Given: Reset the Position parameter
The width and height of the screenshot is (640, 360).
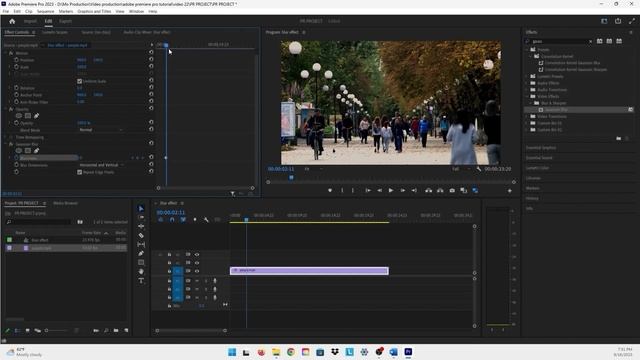Looking at the screenshot, I should click(x=151, y=60).
